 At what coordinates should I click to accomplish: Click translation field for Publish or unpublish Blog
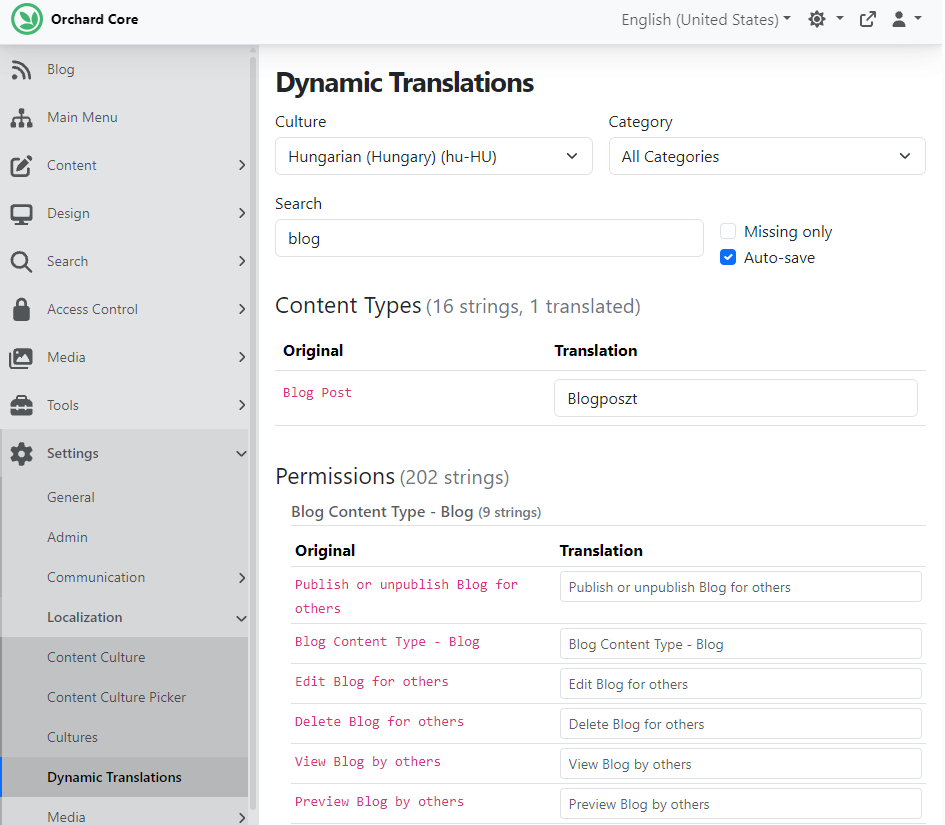tap(741, 587)
